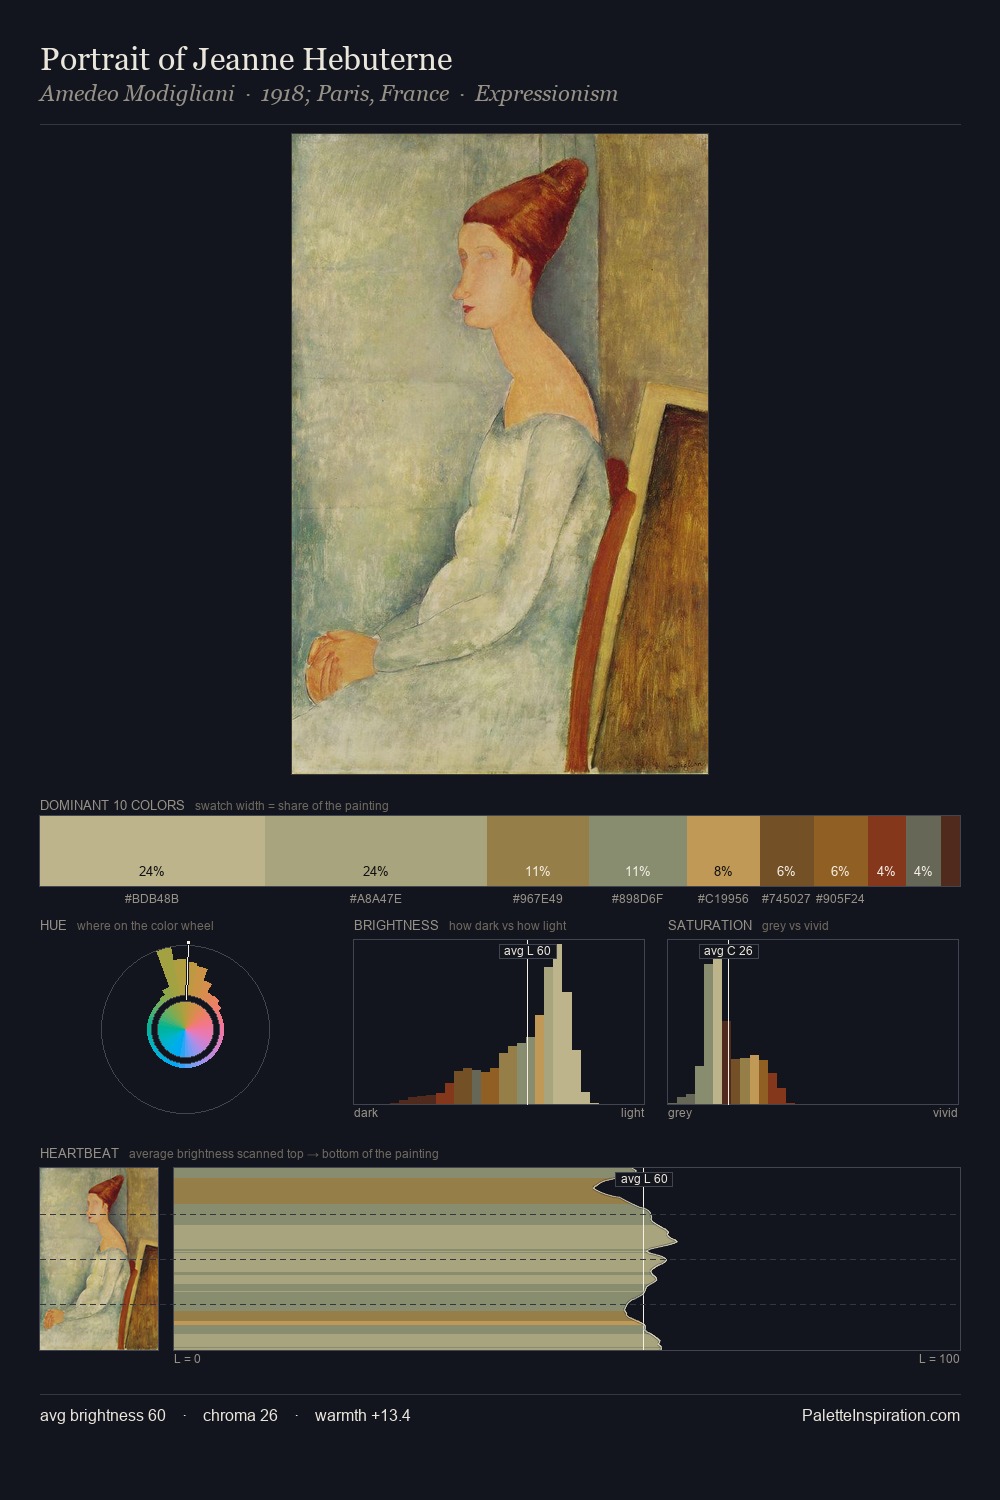Click the 'HEARTBEAT' section heading
This screenshot has height=1500, width=1000.
click(x=79, y=1153)
